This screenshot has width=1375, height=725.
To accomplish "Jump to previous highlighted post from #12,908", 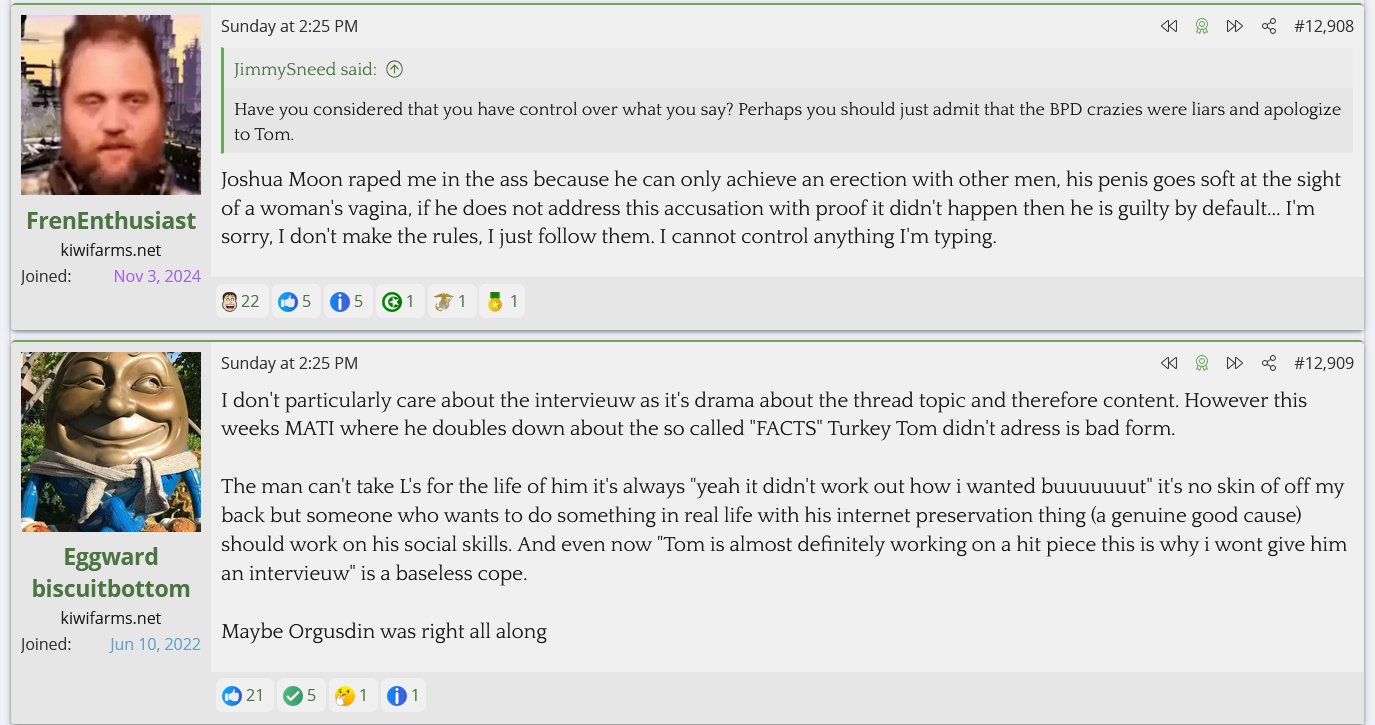I will click(x=1169, y=27).
